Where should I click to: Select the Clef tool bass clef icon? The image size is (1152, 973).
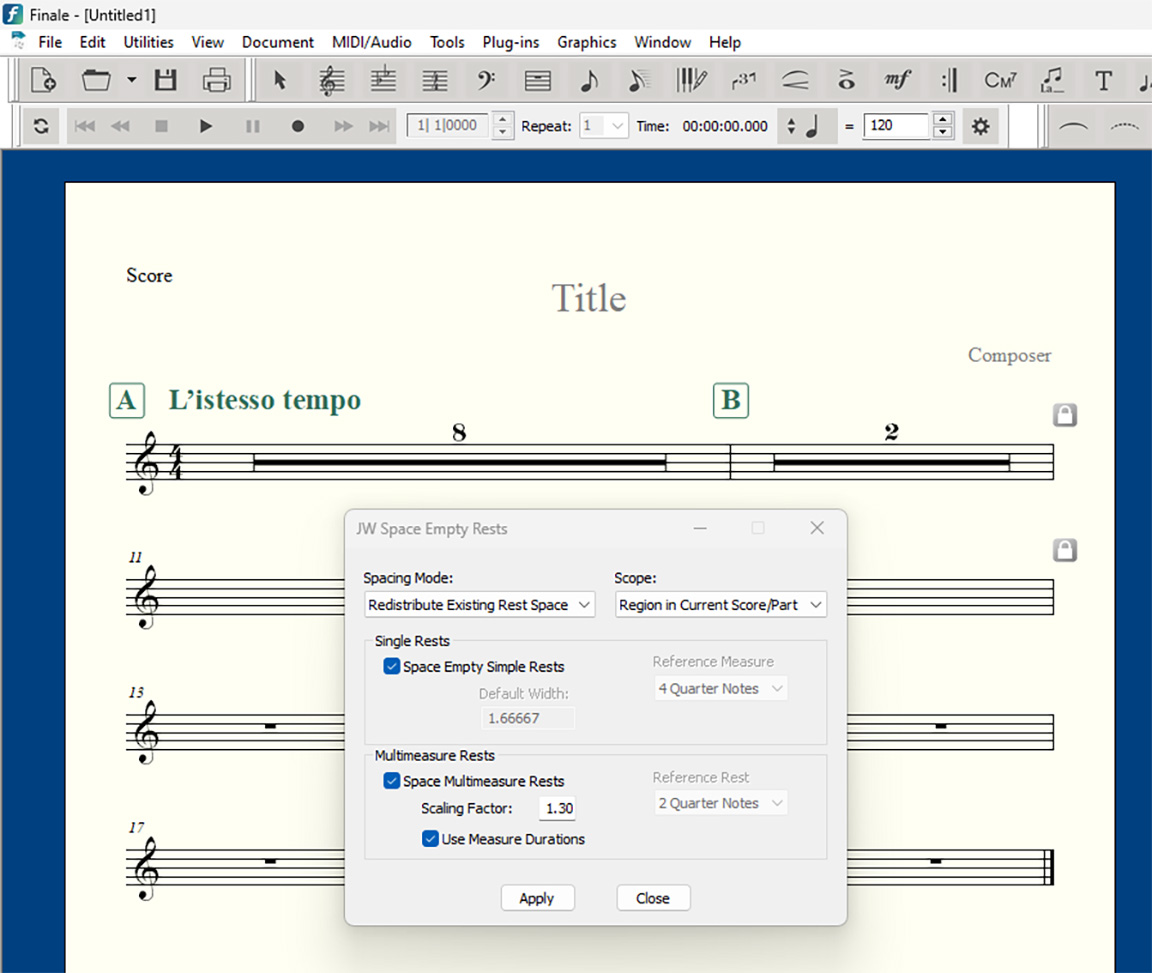click(x=485, y=81)
